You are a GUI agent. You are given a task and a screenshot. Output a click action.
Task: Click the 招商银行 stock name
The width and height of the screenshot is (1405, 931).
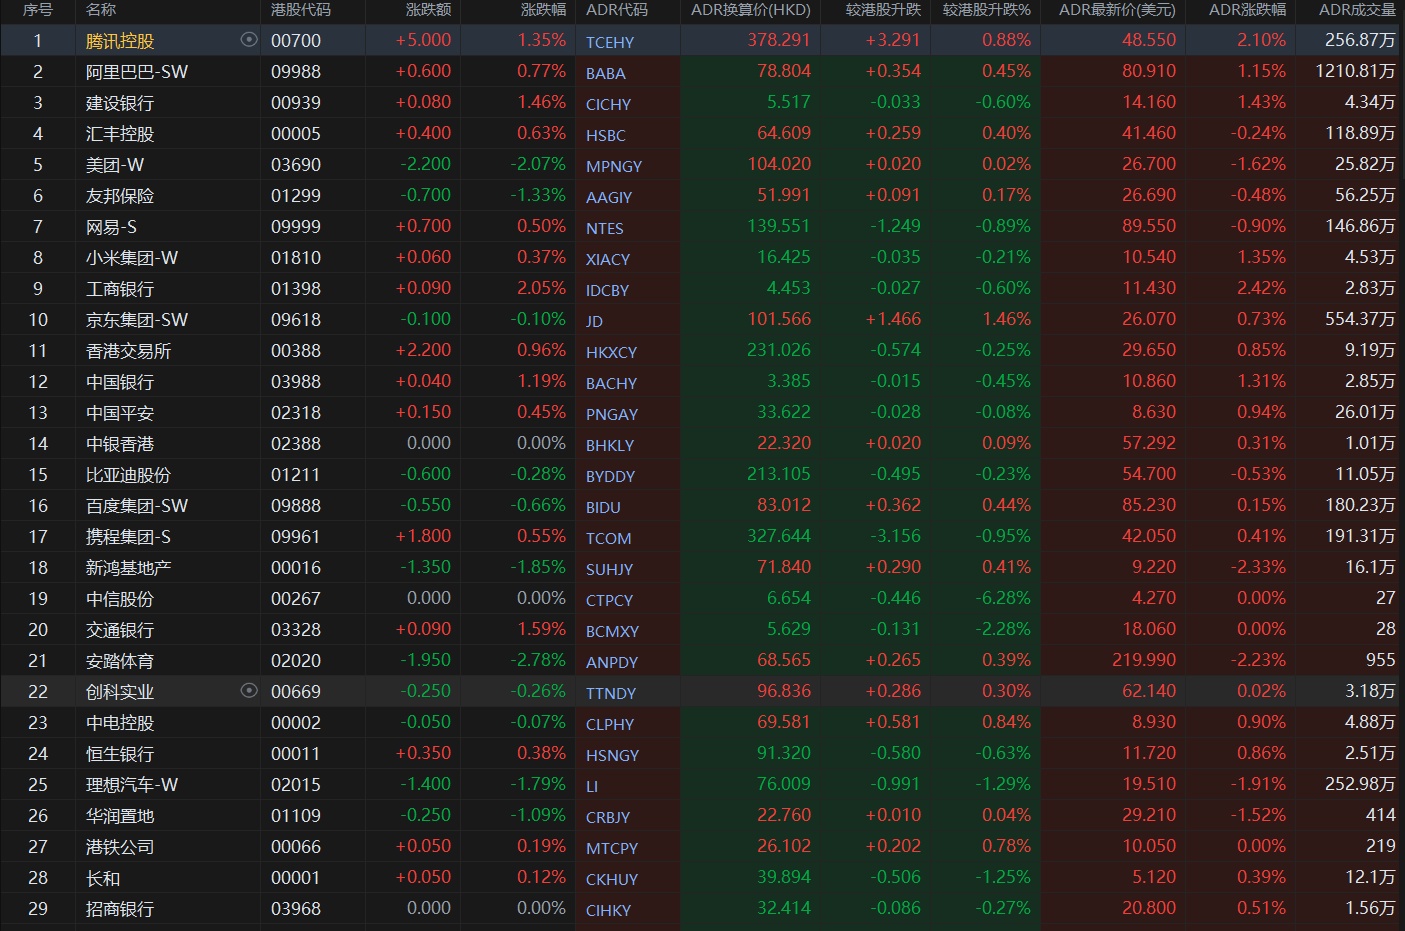point(120,909)
